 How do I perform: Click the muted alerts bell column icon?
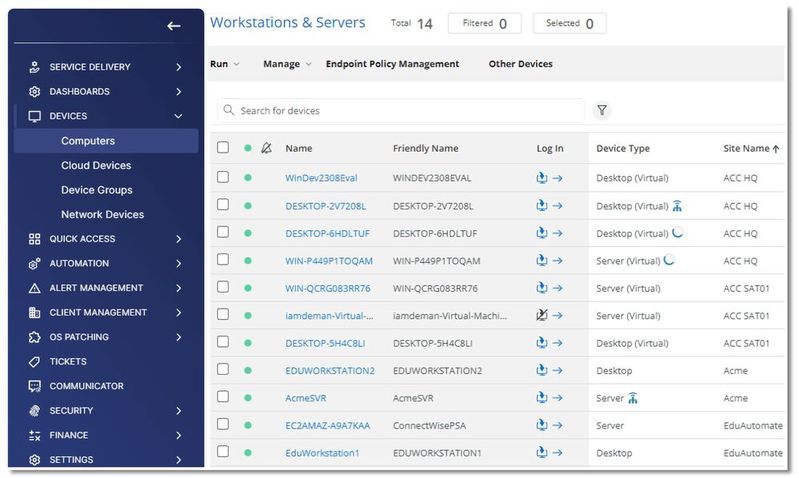(266, 148)
